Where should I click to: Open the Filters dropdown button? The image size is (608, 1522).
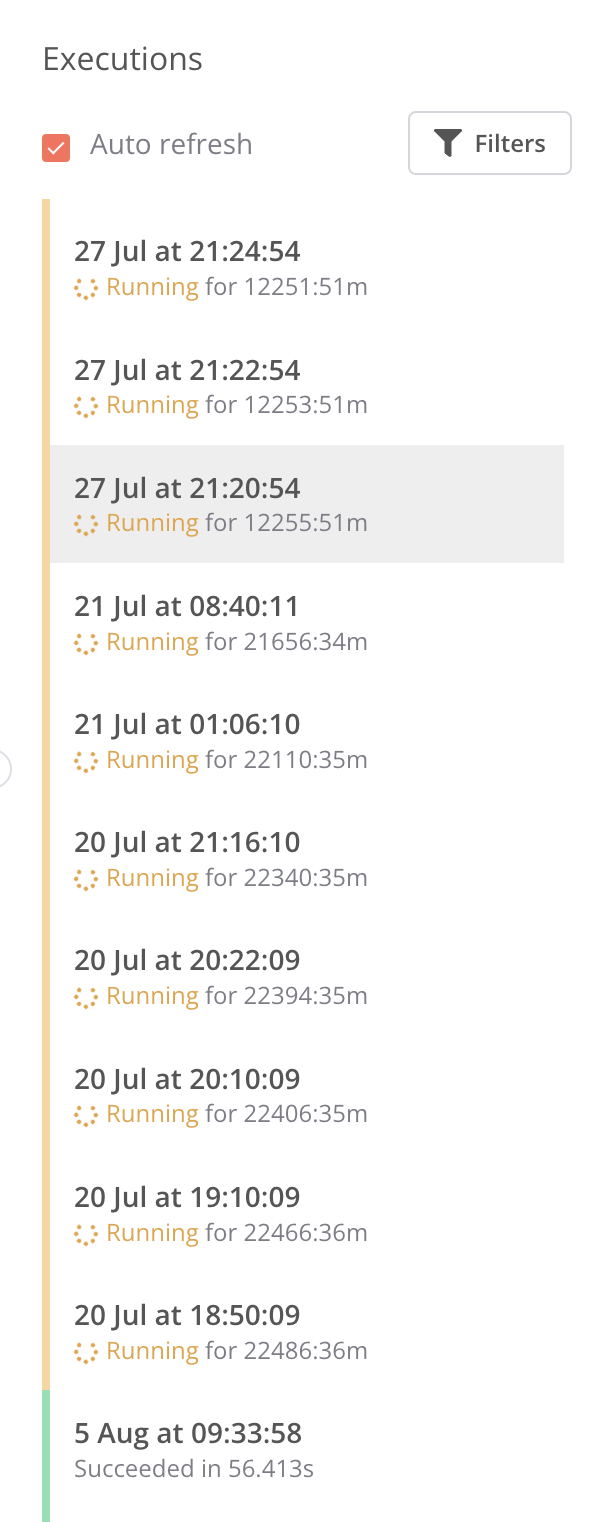point(490,144)
